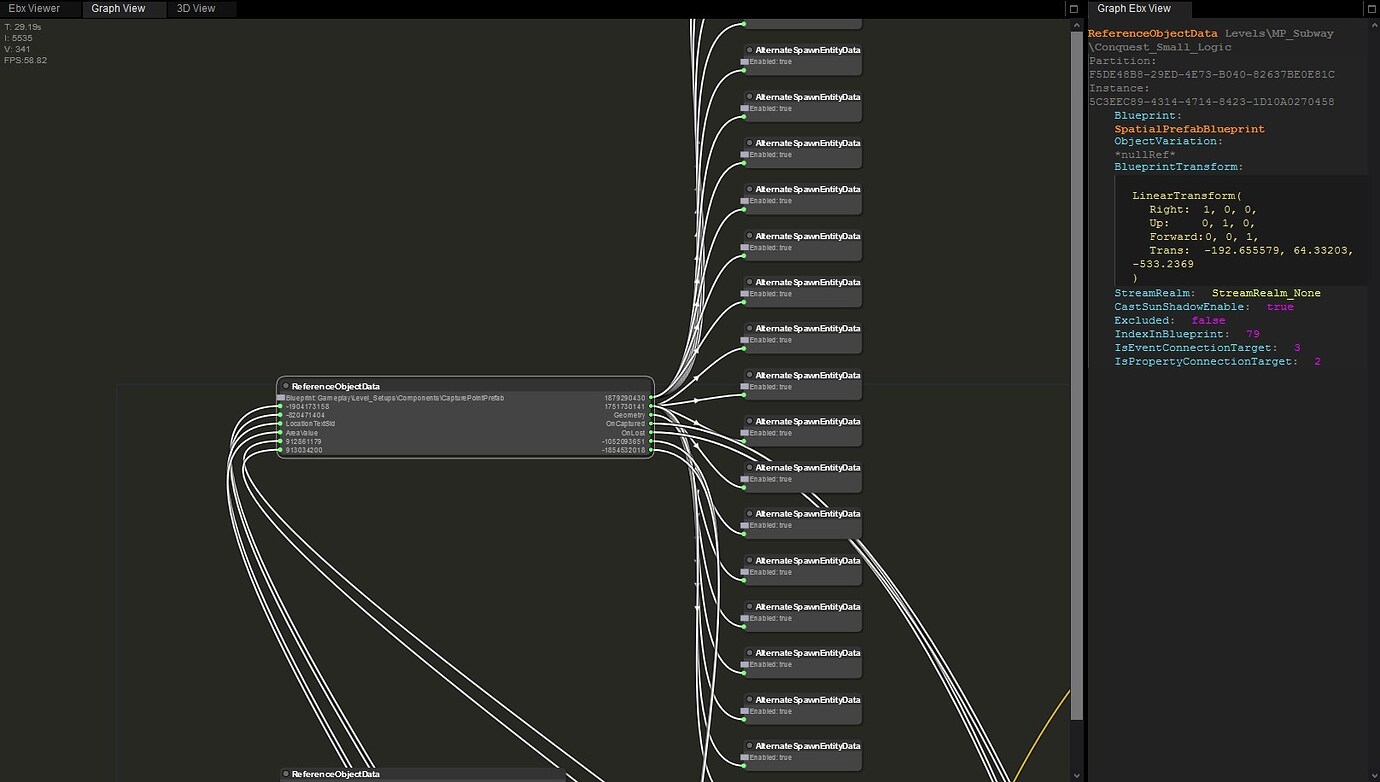Click the 1879290430 output port
This screenshot has width=1380, height=782.
[651, 398]
